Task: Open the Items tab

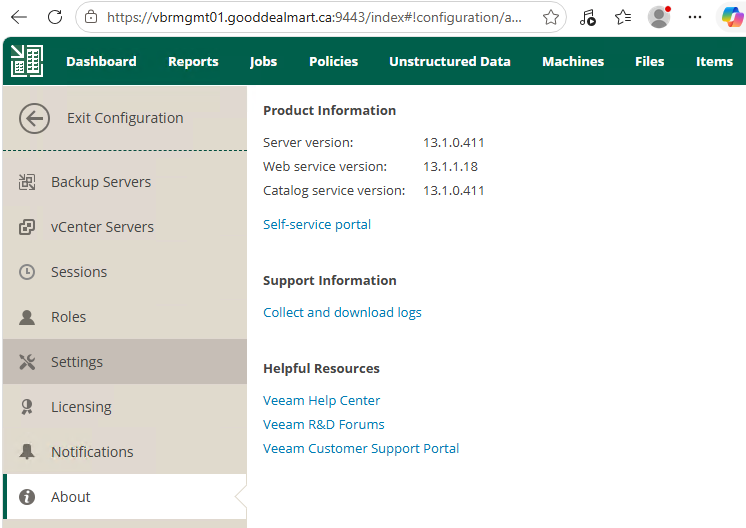Action: [x=715, y=61]
